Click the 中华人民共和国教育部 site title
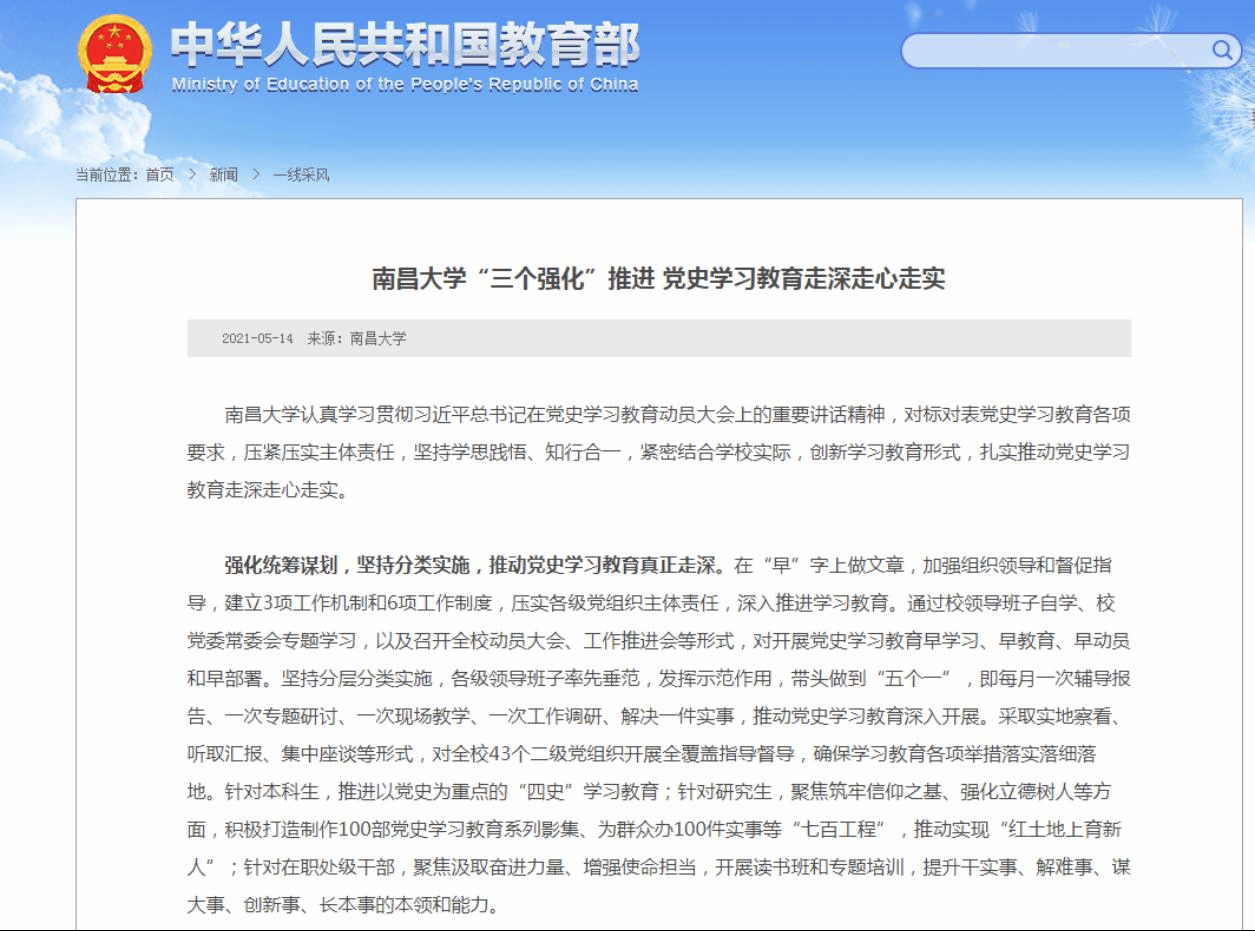Screen dimensions: 1255x931 click(x=404, y=44)
